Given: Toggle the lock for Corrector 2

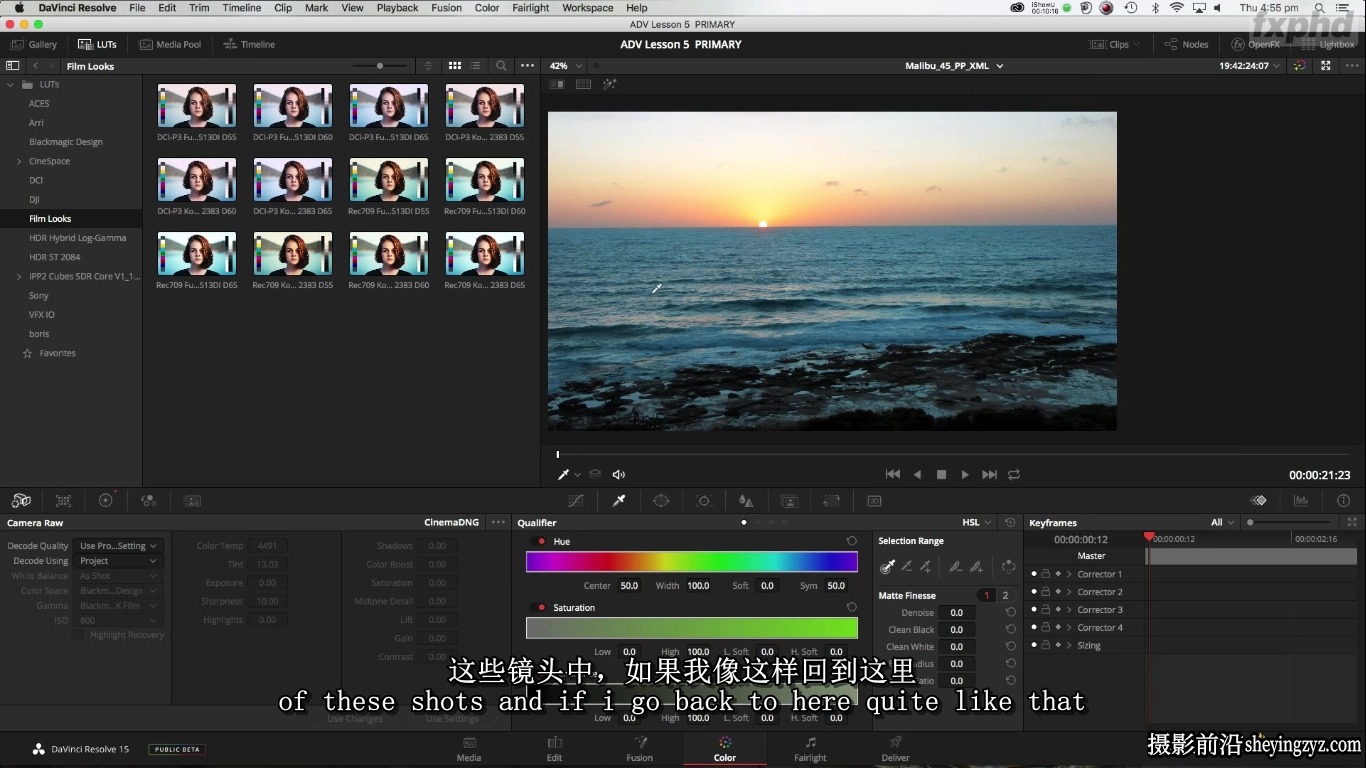Looking at the screenshot, I should click(x=1045, y=592).
